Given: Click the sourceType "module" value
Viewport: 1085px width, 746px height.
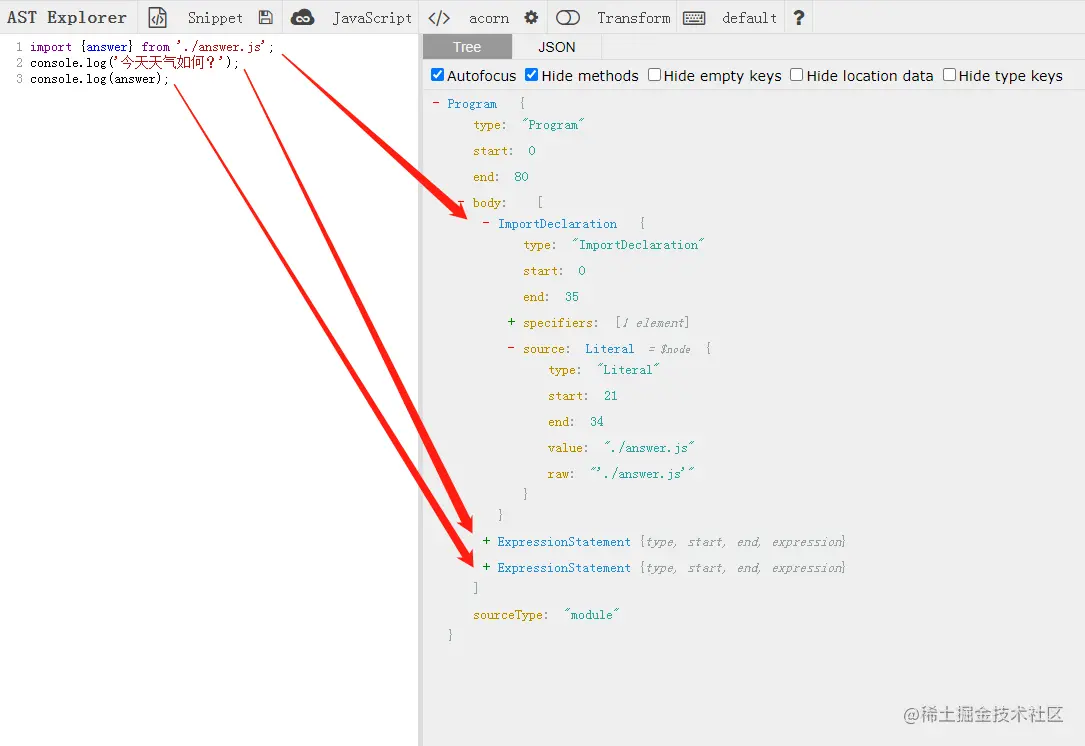Looking at the screenshot, I should click(x=592, y=615).
